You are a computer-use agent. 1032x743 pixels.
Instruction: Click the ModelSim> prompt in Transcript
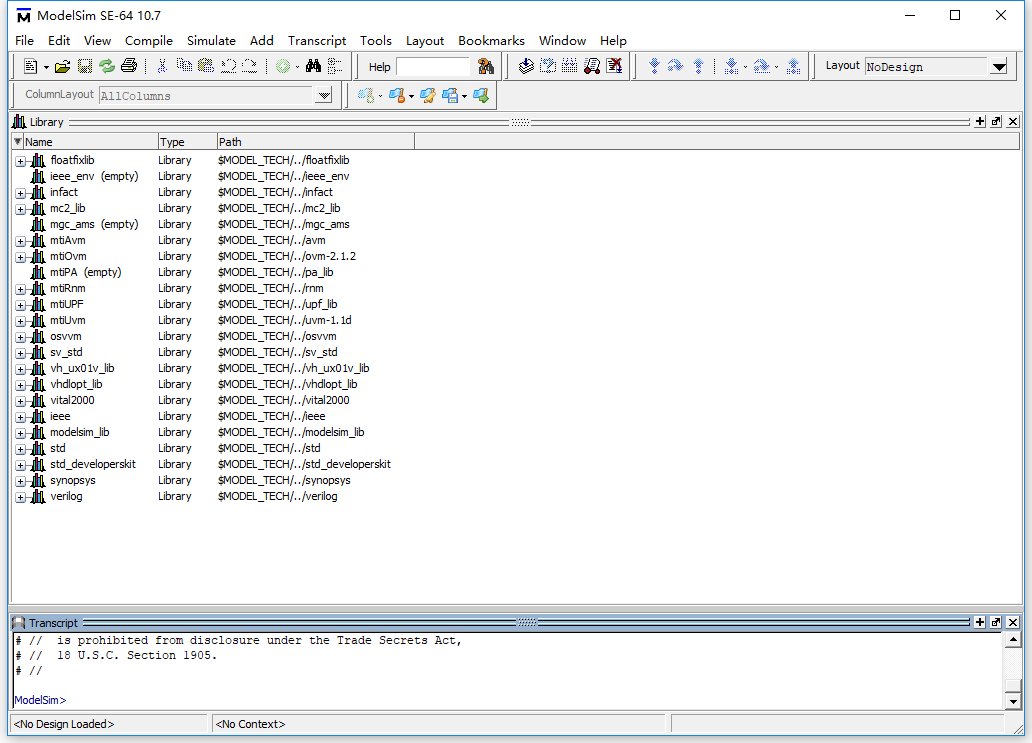click(x=41, y=700)
